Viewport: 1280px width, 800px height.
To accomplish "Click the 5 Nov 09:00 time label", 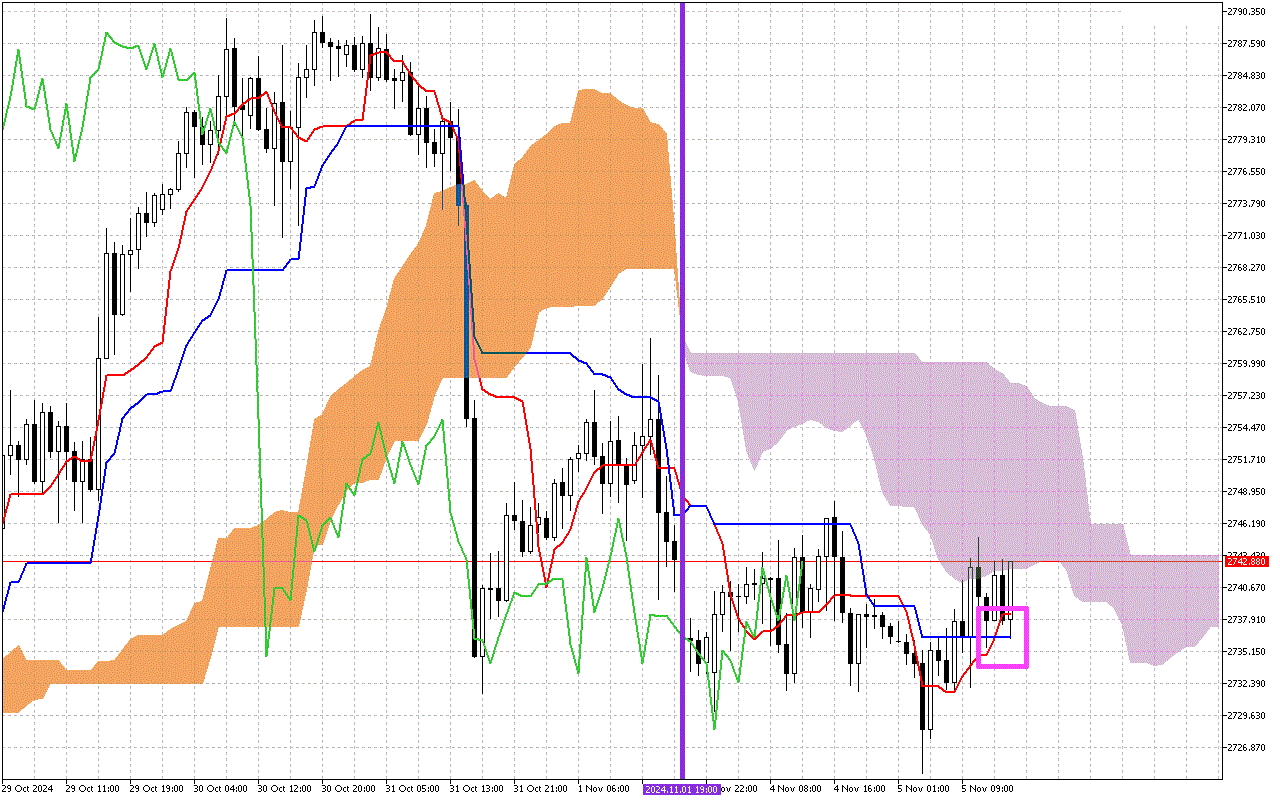I will (987, 789).
